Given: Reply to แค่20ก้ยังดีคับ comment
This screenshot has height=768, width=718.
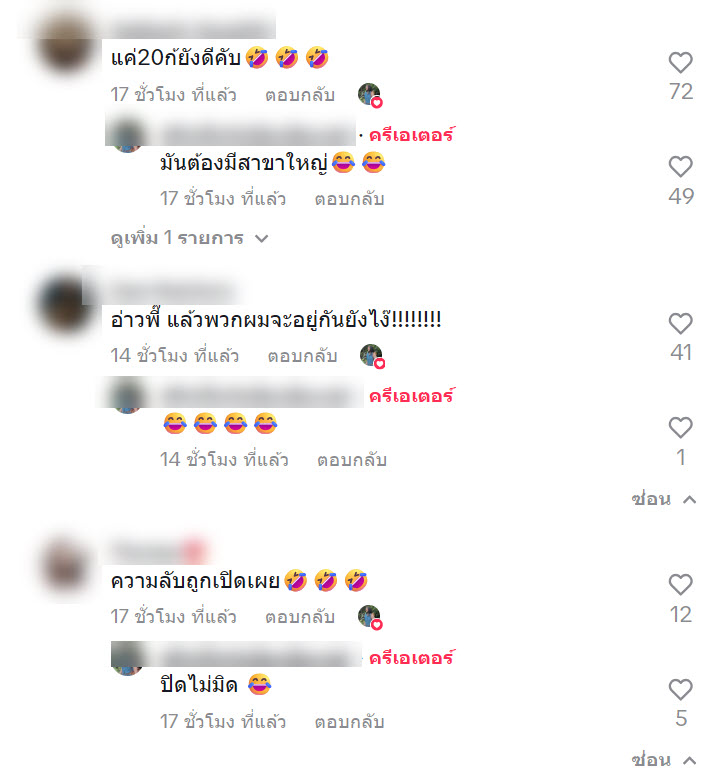Looking at the screenshot, I should [300, 95].
